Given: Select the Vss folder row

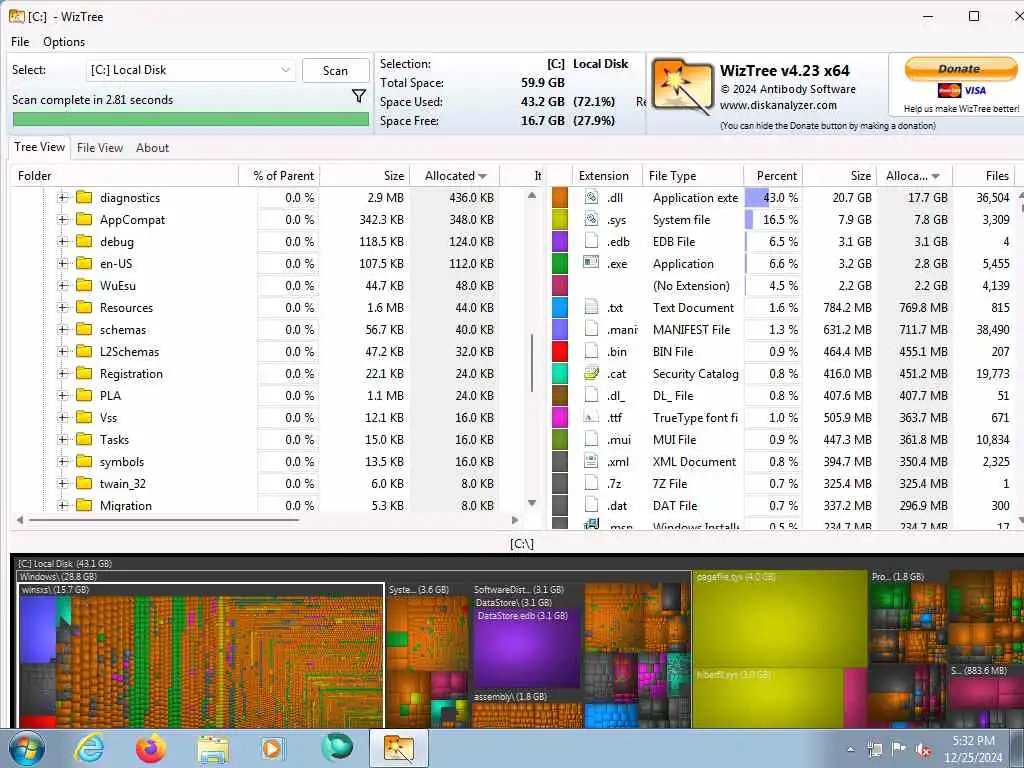Looking at the screenshot, I should coord(255,417).
